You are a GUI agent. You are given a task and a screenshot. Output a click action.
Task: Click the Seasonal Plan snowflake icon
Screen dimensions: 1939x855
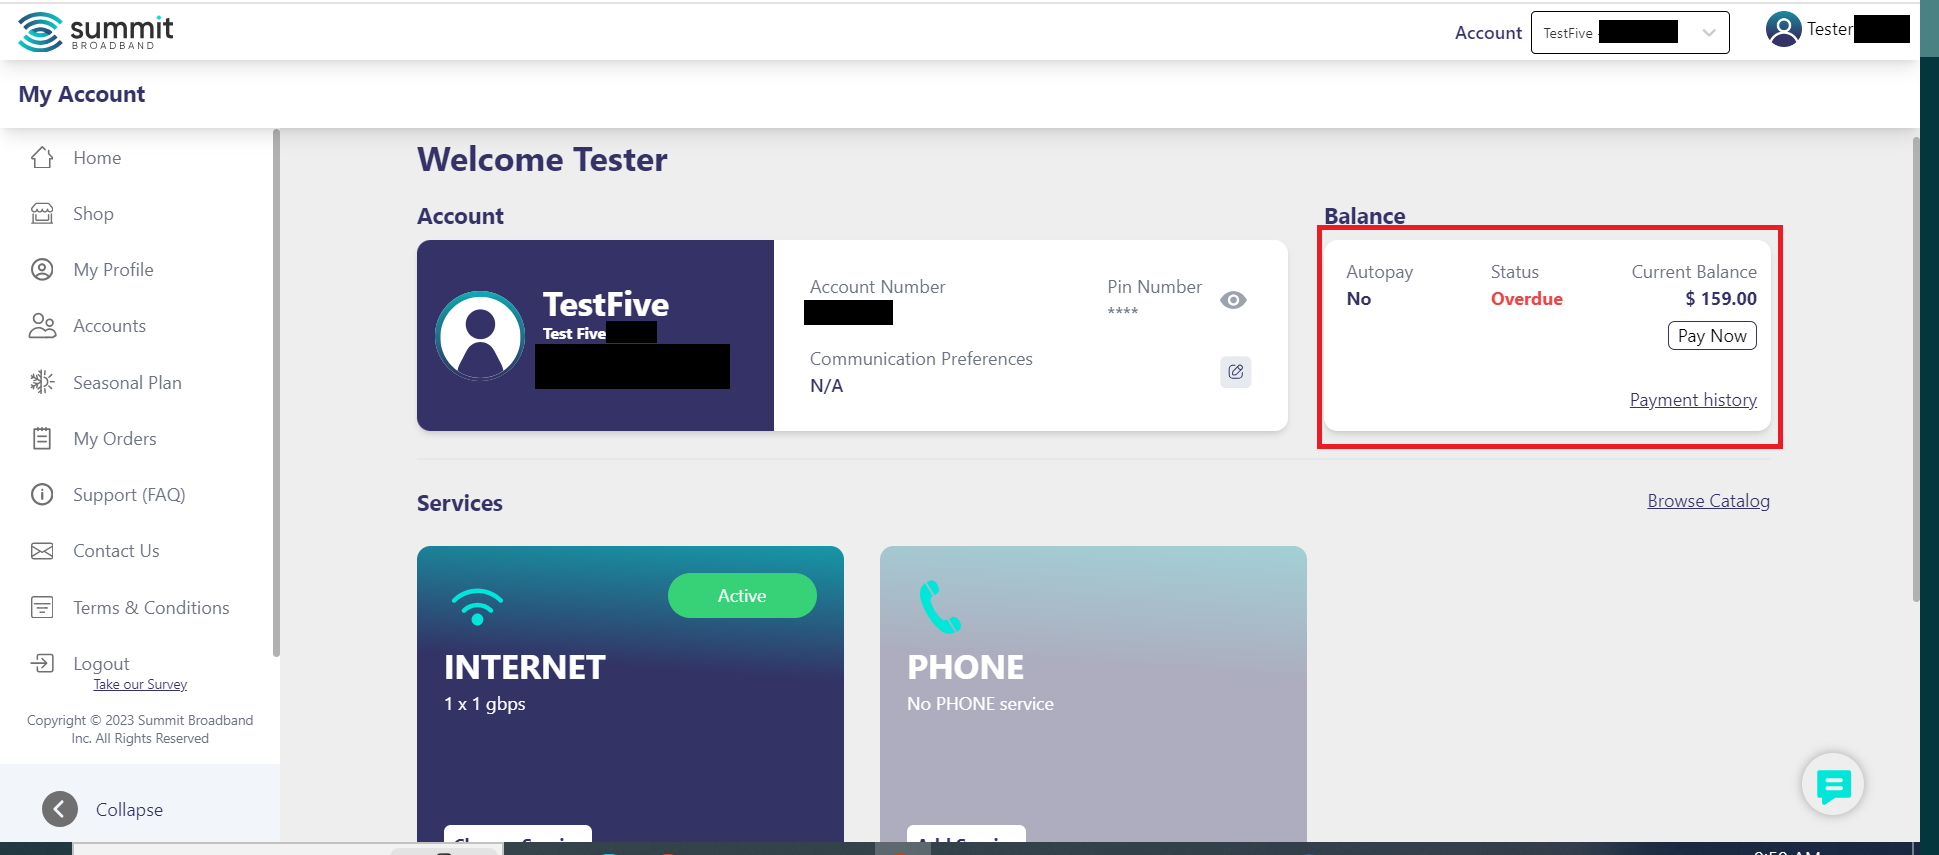[42, 382]
